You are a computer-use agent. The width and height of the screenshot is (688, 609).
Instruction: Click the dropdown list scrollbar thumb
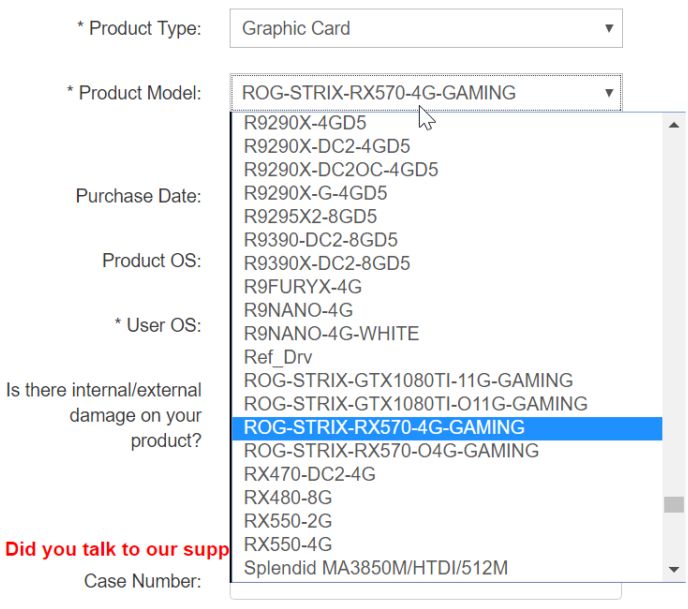click(x=675, y=504)
